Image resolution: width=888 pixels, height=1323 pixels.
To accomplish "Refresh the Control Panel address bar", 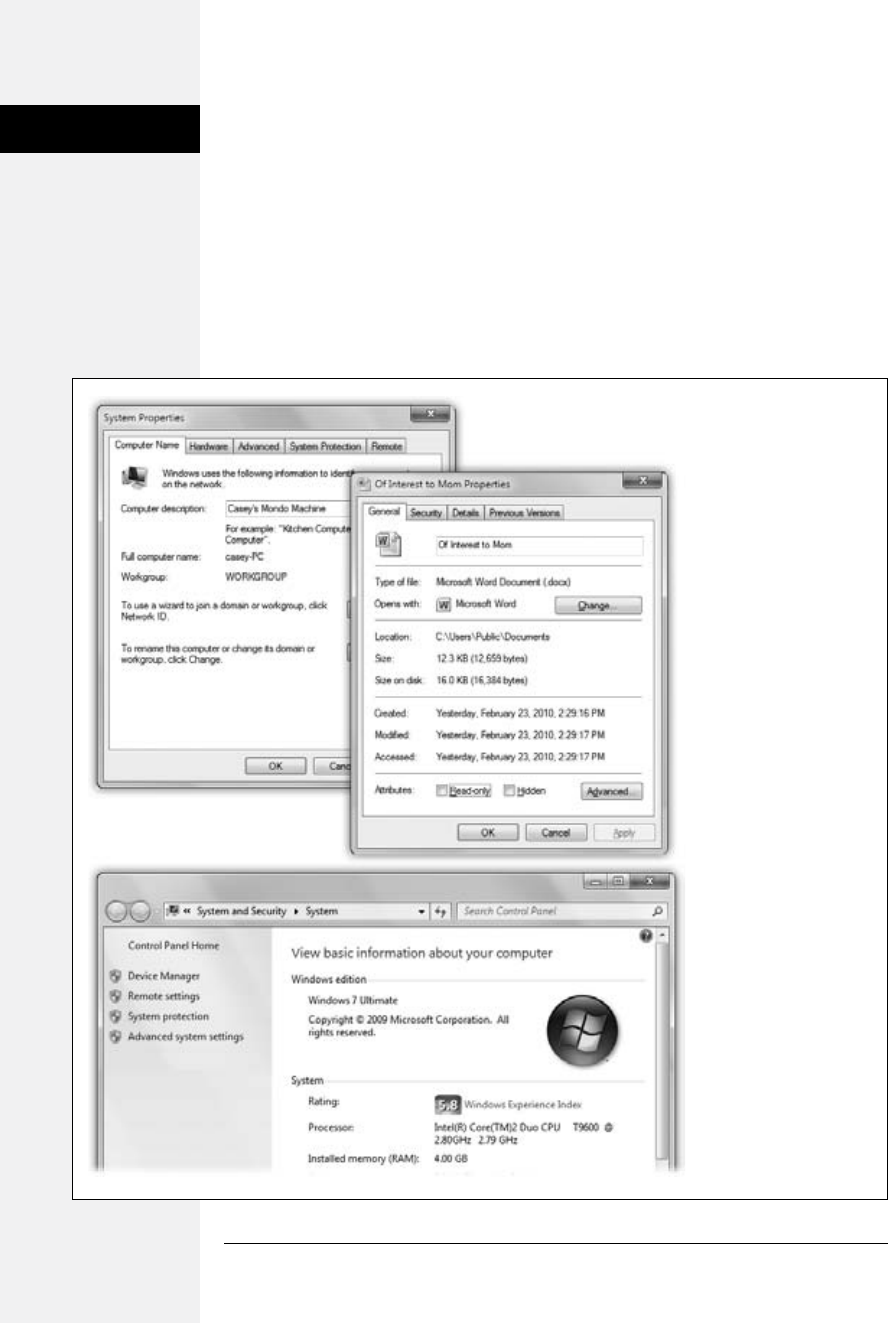I will pos(441,912).
